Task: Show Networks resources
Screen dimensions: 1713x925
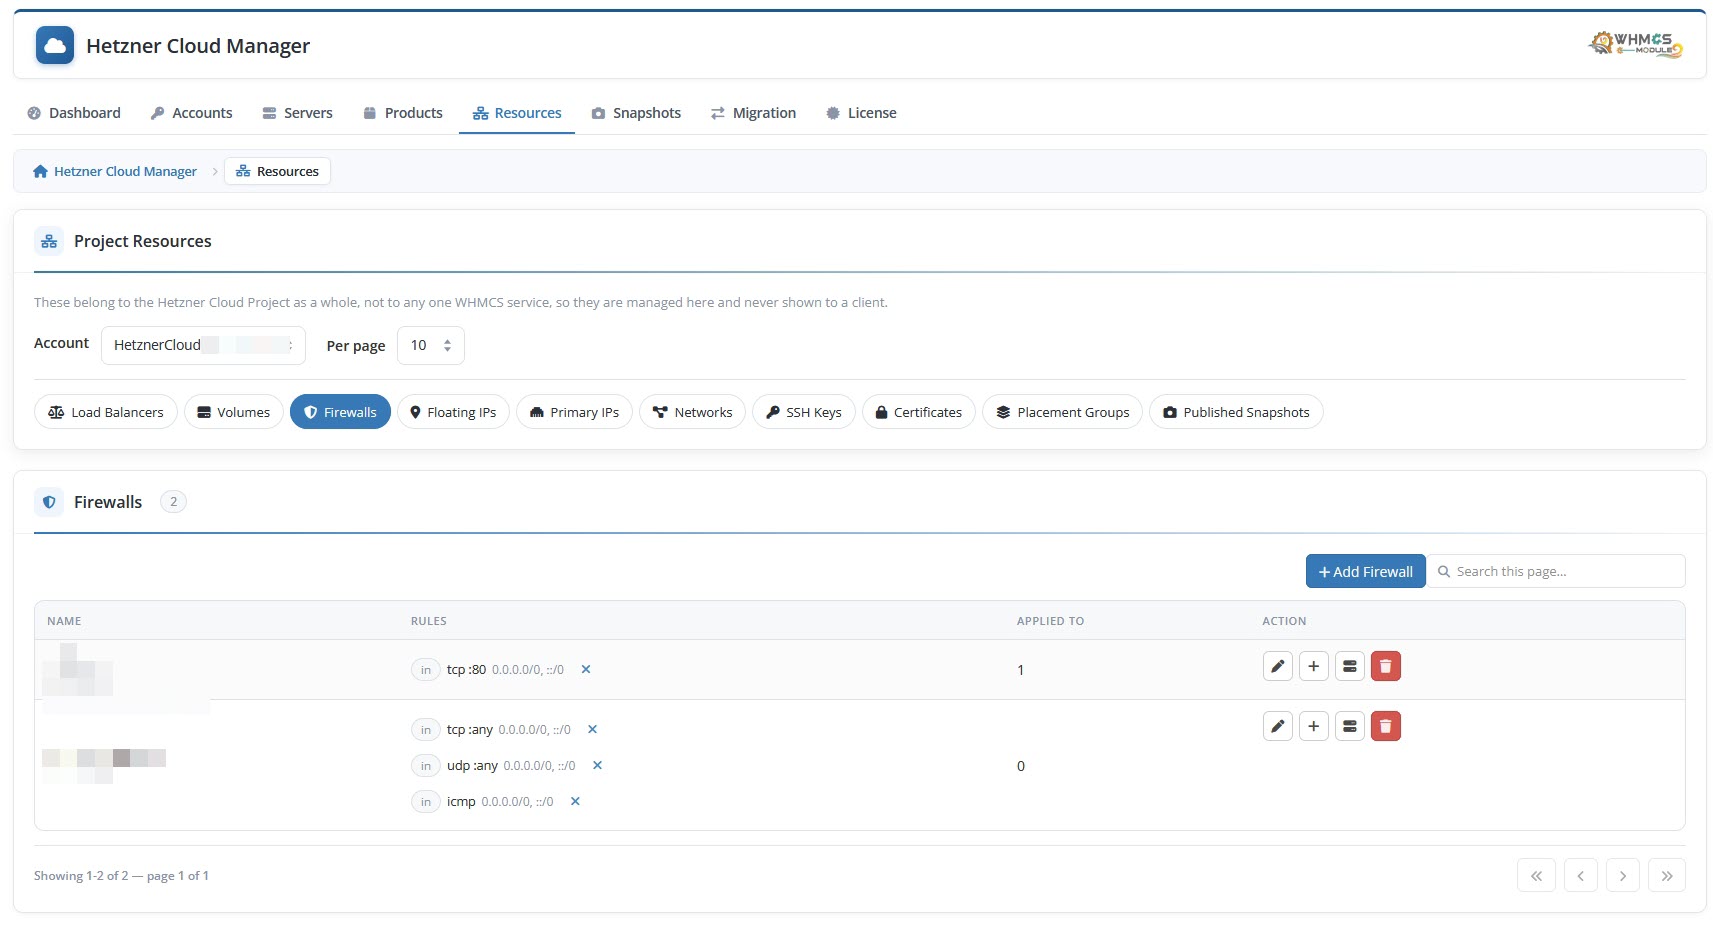Action: pos(692,412)
